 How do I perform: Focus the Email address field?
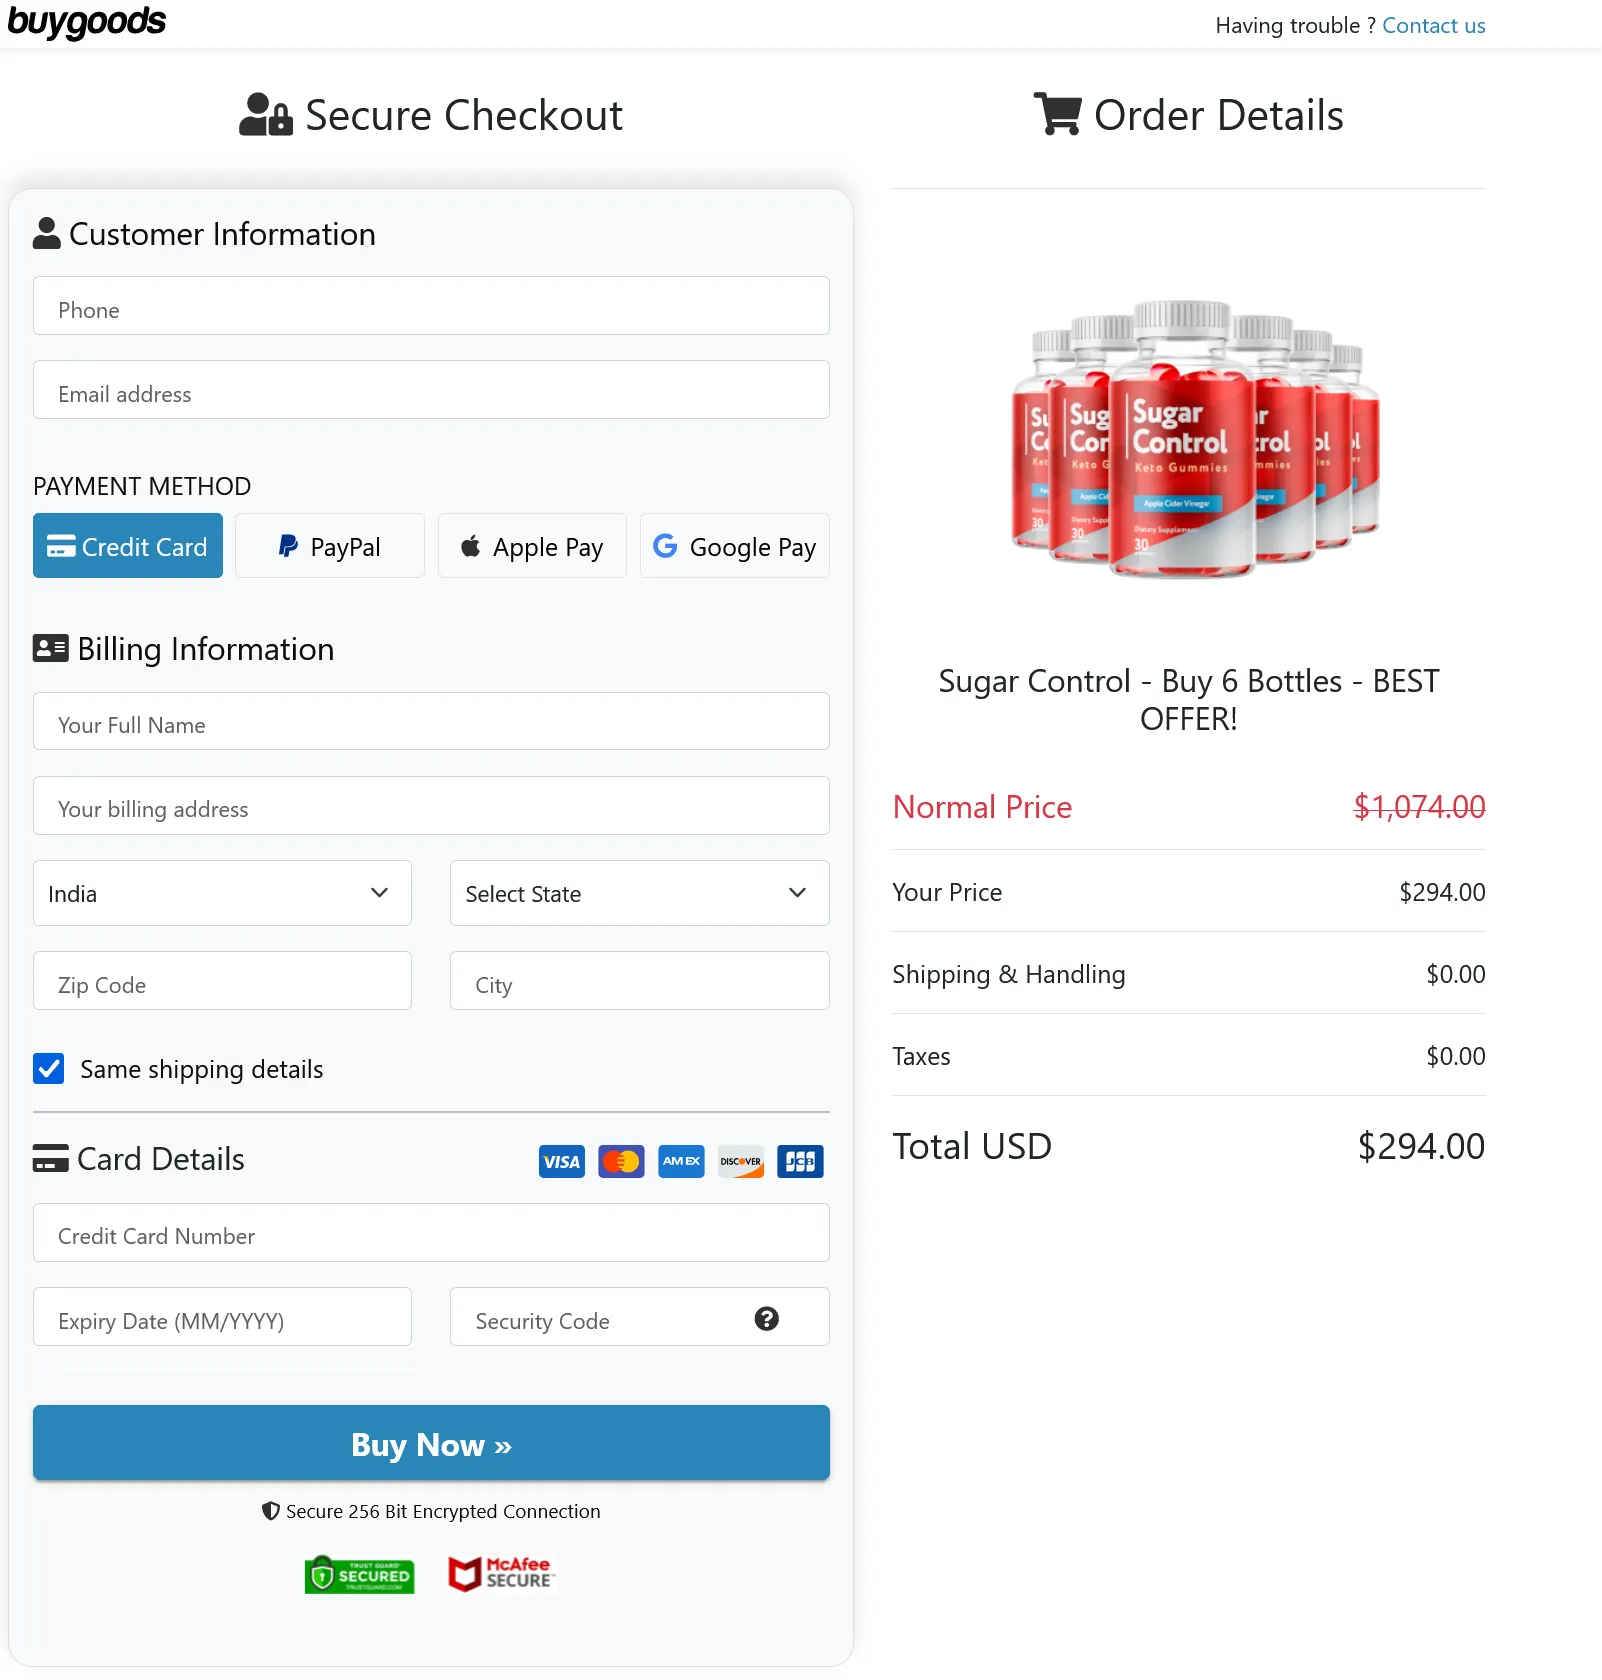431,390
